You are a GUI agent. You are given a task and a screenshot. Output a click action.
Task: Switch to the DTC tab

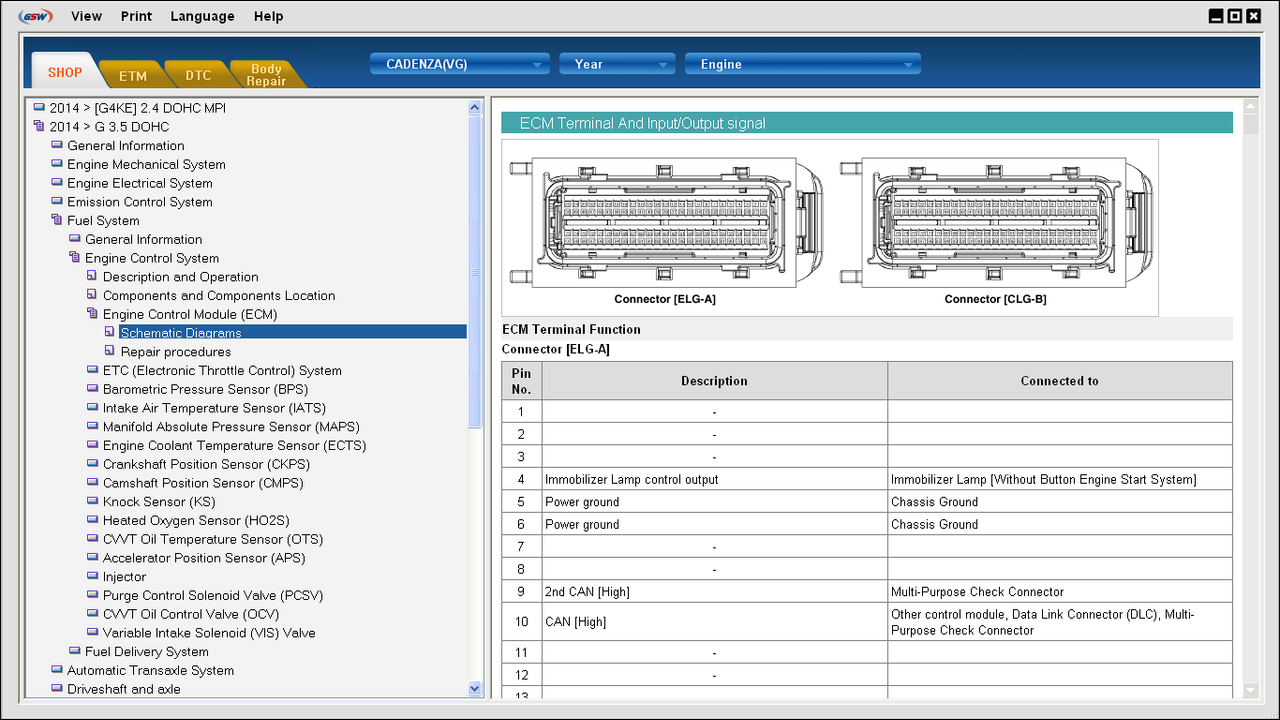point(198,75)
